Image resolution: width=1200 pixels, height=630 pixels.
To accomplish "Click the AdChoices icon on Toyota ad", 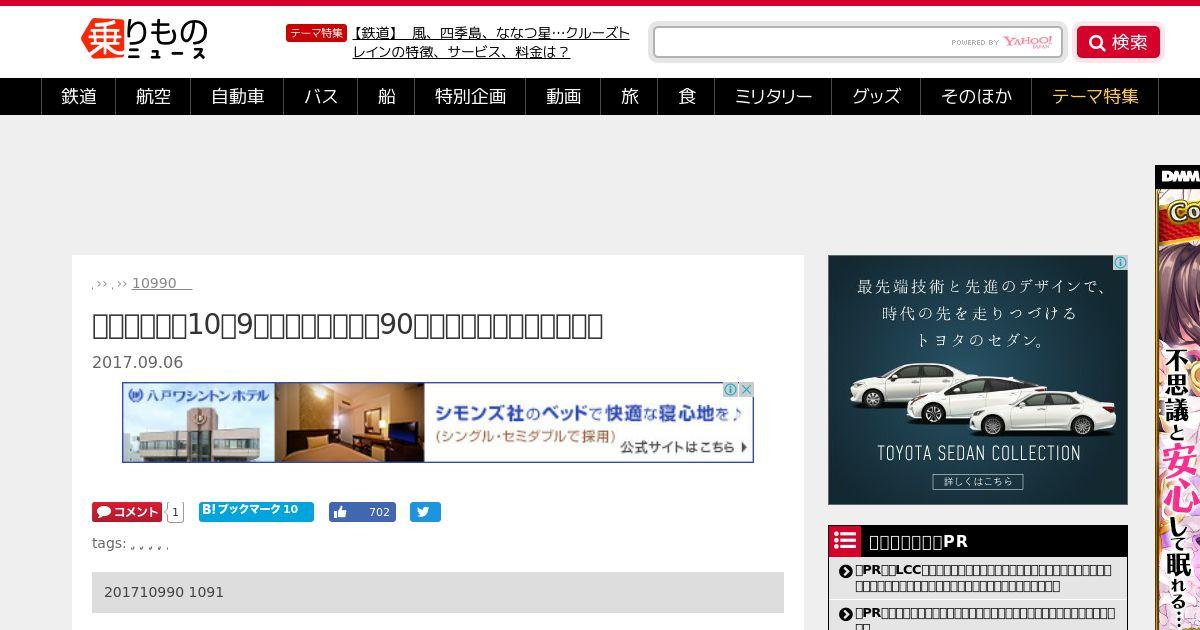I will point(1120,263).
